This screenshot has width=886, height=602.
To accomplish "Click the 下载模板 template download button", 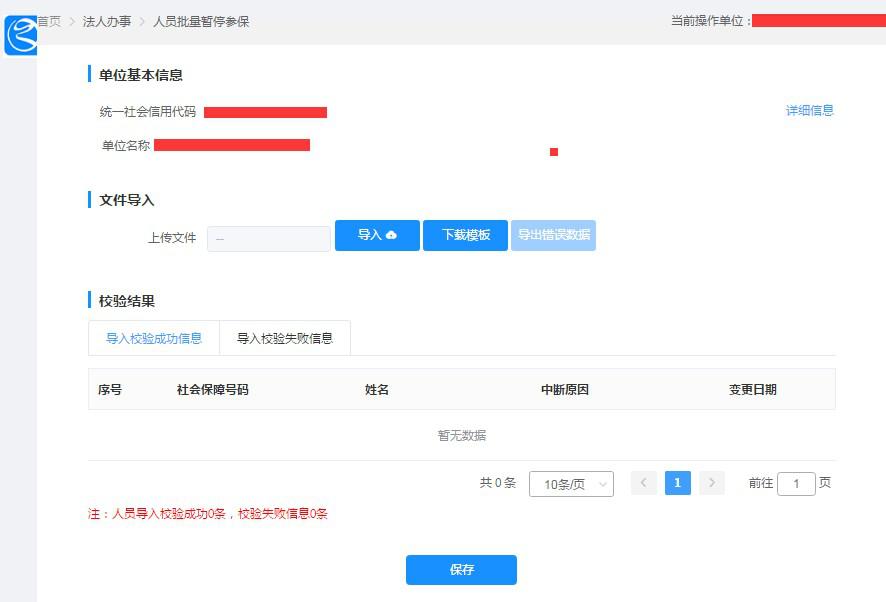I will [x=465, y=235].
